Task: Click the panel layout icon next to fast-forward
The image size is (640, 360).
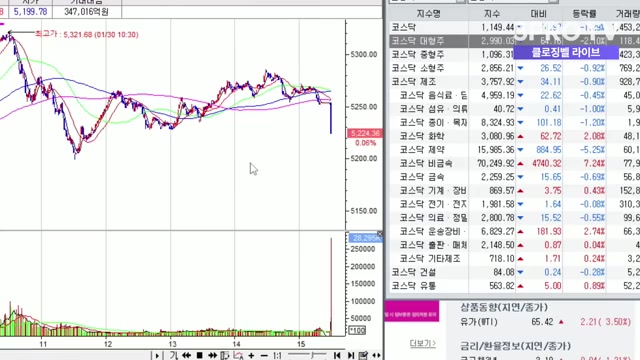Action: tap(224, 356)
